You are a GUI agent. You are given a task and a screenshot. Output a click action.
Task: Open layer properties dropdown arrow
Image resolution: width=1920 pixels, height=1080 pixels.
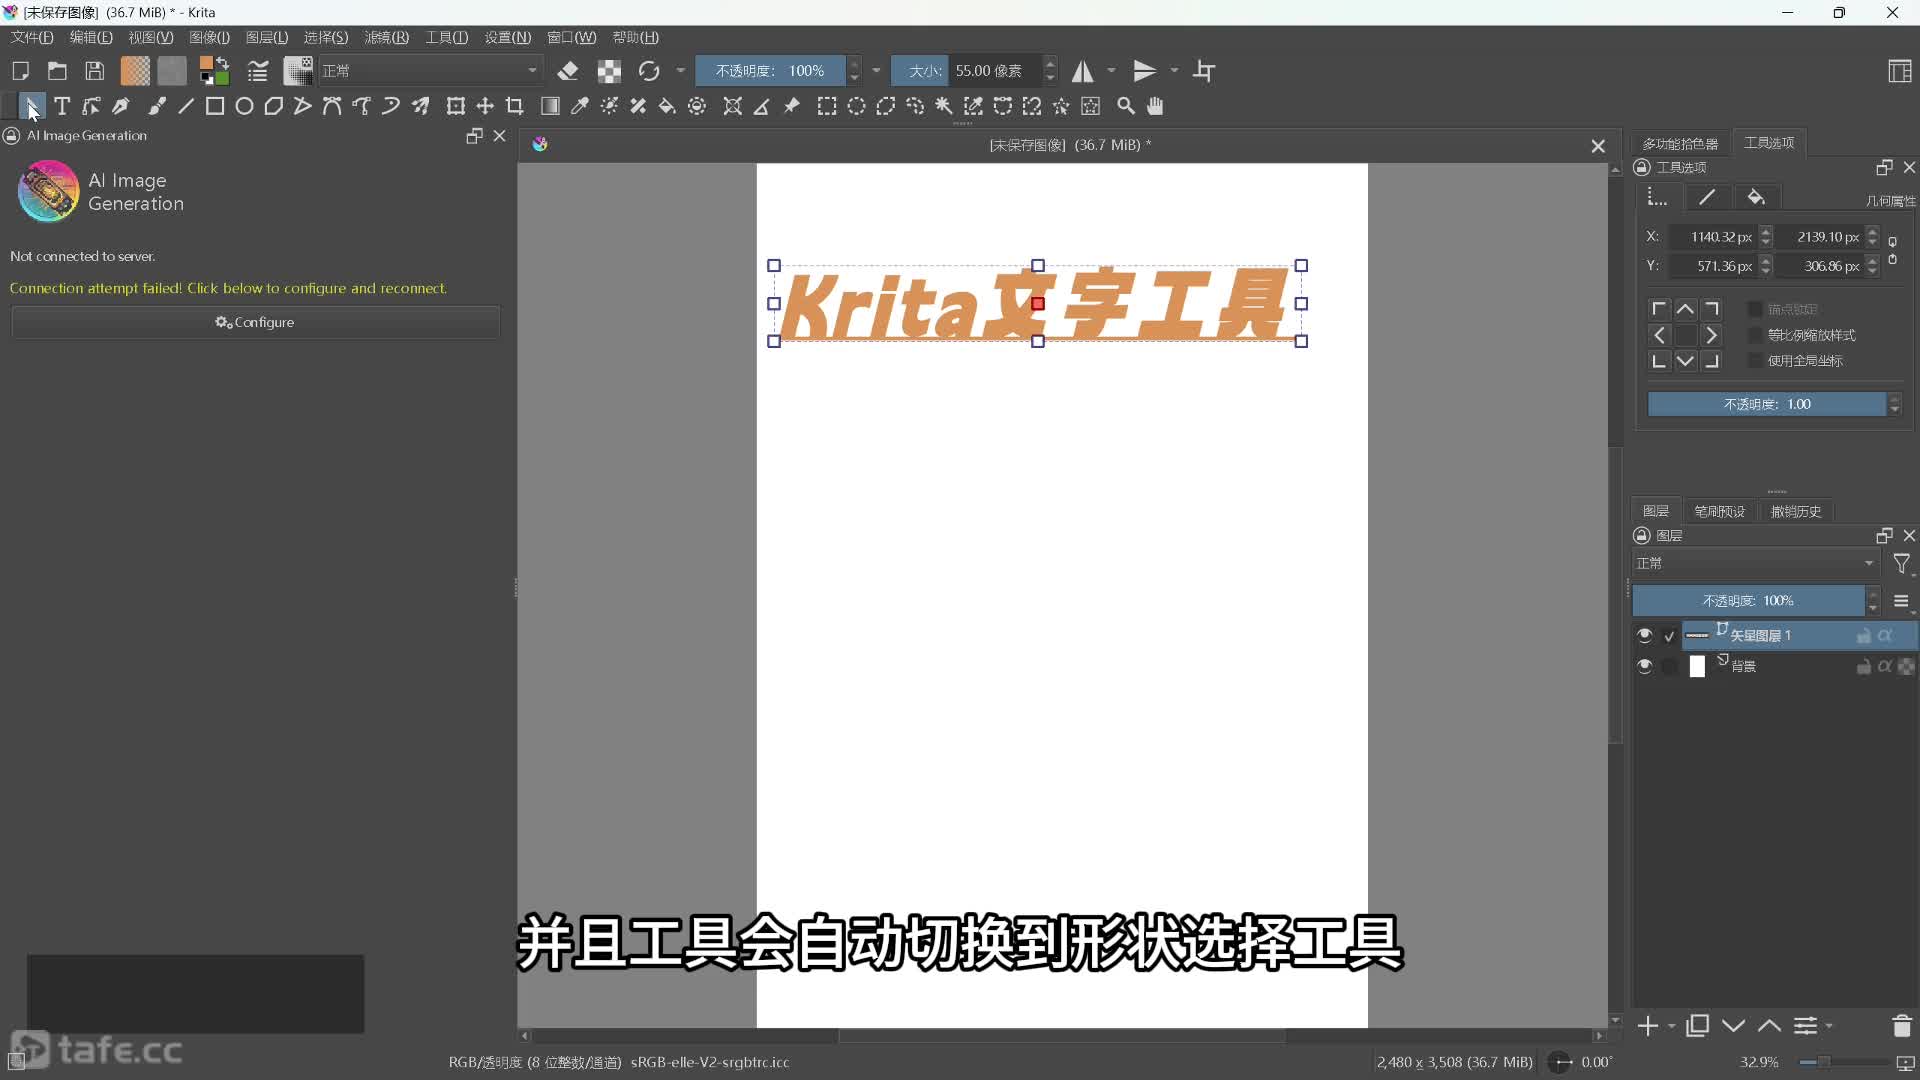coord(1829,1026)
